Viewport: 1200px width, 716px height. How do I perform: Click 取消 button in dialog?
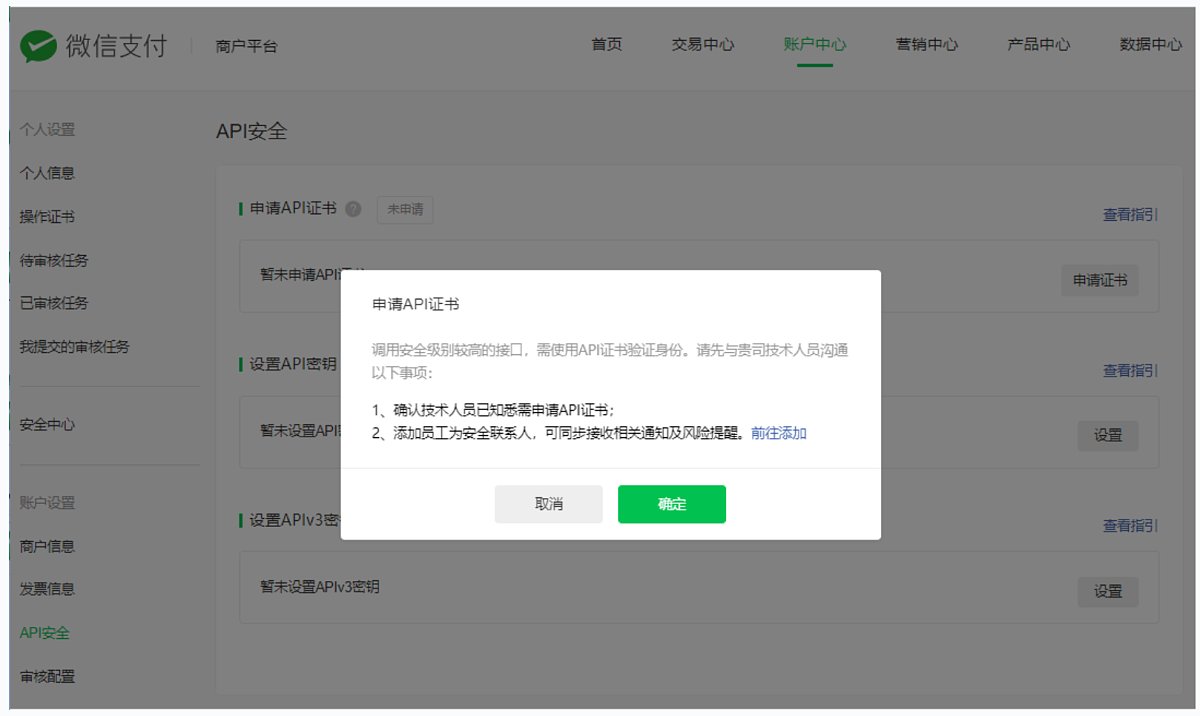coord(549,504)
